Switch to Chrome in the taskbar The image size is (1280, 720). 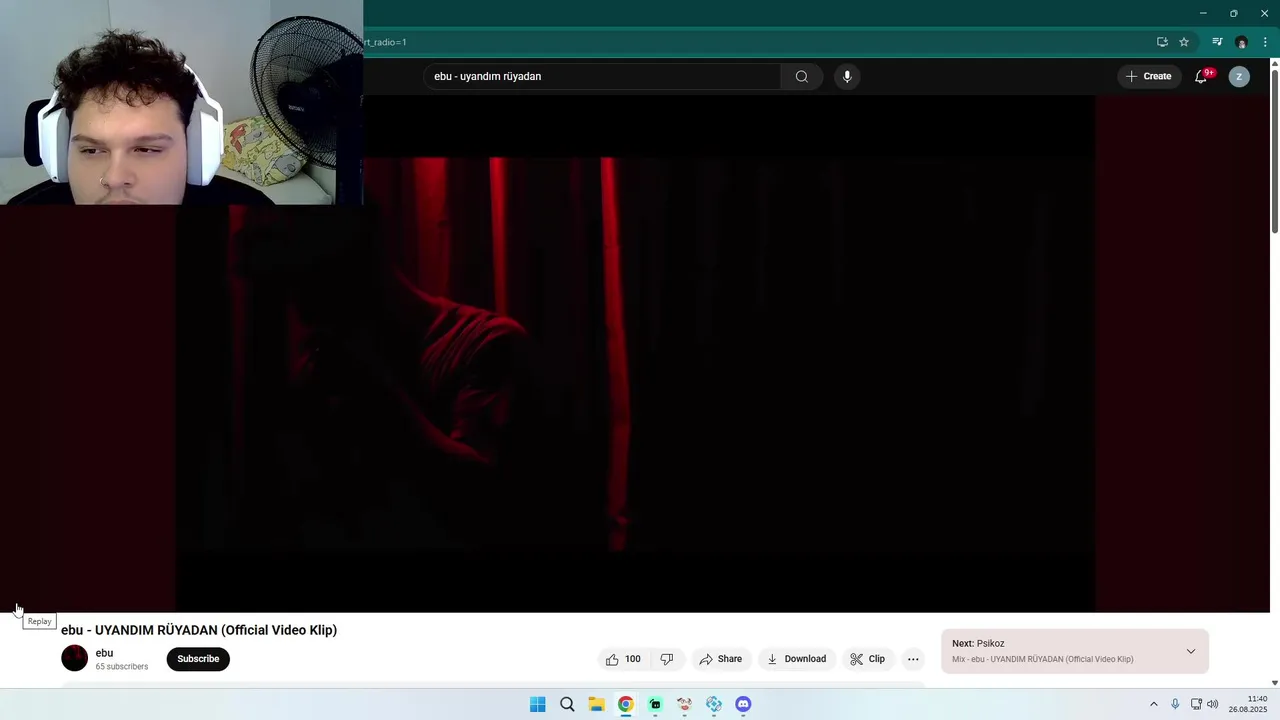[625, 704]
